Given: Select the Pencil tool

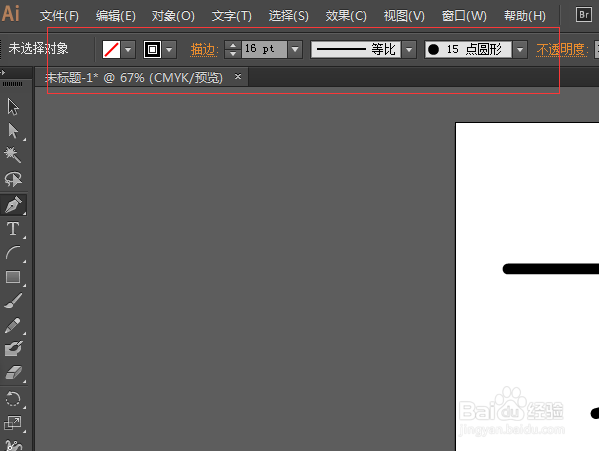Looking at the screenshot, I should tap(13, 325).
